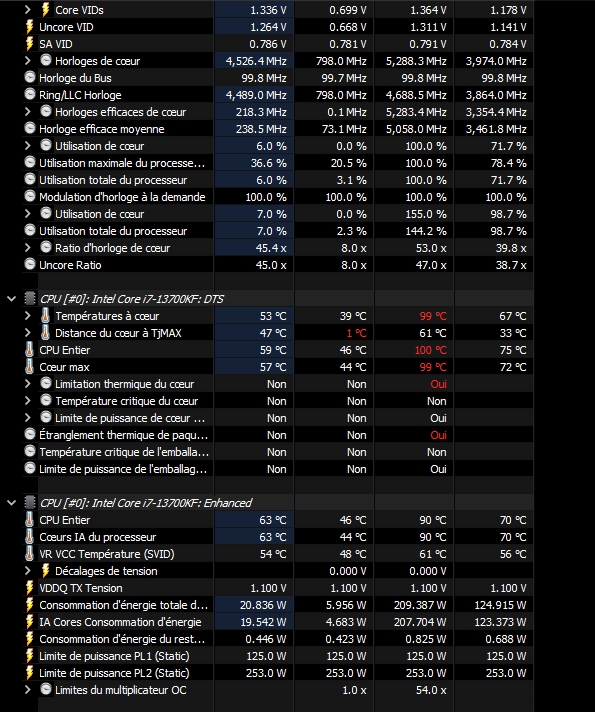The image size is (595, 712).
Task: Click the chip icon of Intel Core i7-13700KF: DTS
Action: 30,298
